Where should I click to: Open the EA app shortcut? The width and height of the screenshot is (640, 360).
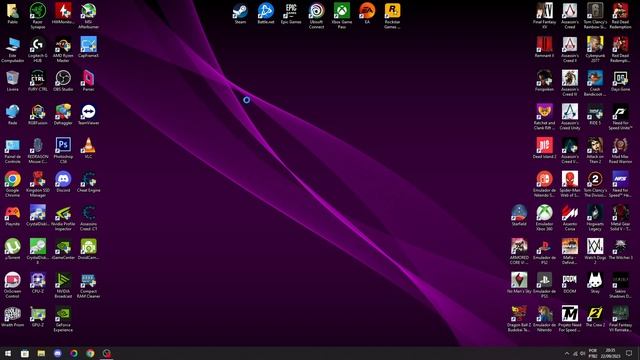tap(367, 13)
